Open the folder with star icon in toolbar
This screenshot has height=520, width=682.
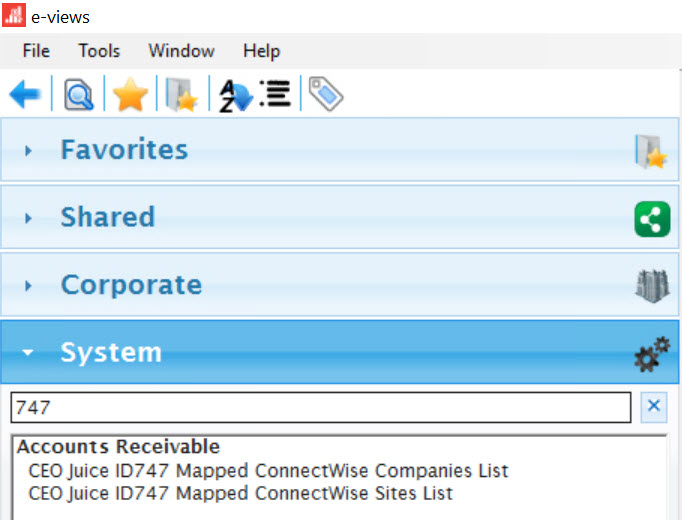pyautogui.click(x=182, y=94)
